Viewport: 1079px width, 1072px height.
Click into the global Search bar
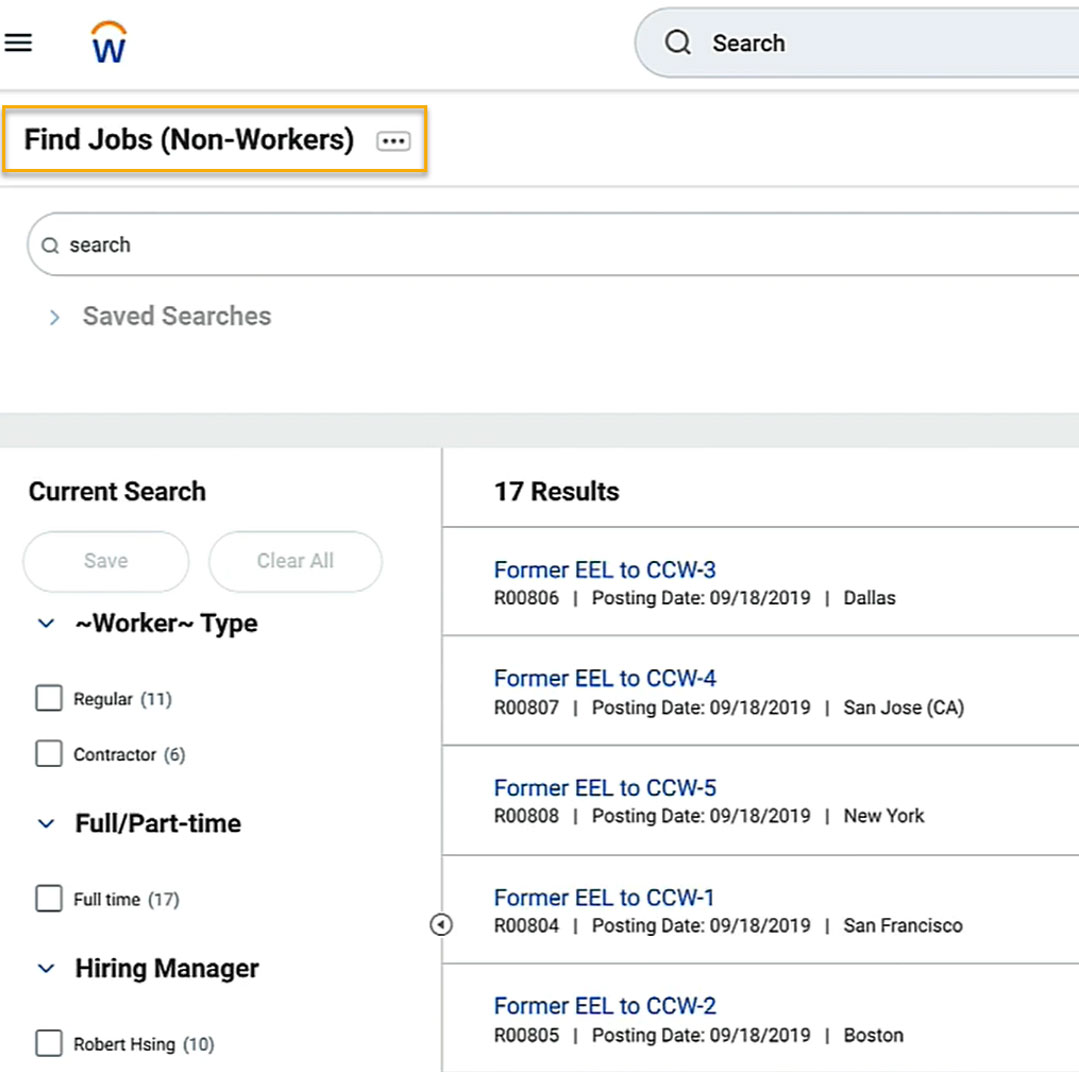tap(857, 43)
